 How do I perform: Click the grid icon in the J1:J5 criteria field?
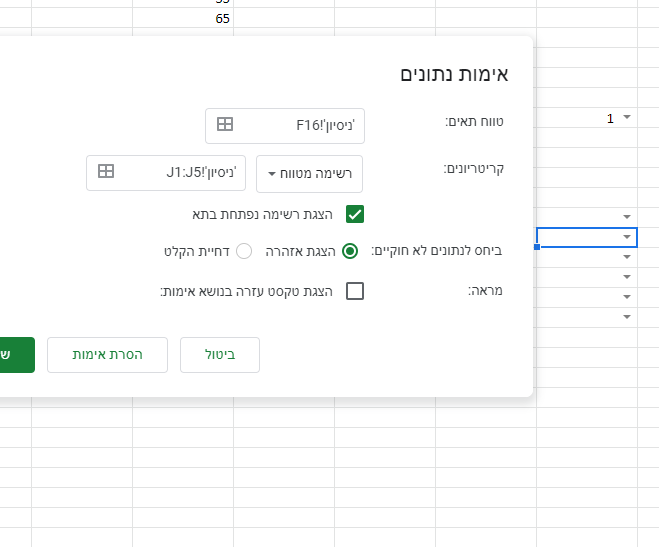coord(106,172)
